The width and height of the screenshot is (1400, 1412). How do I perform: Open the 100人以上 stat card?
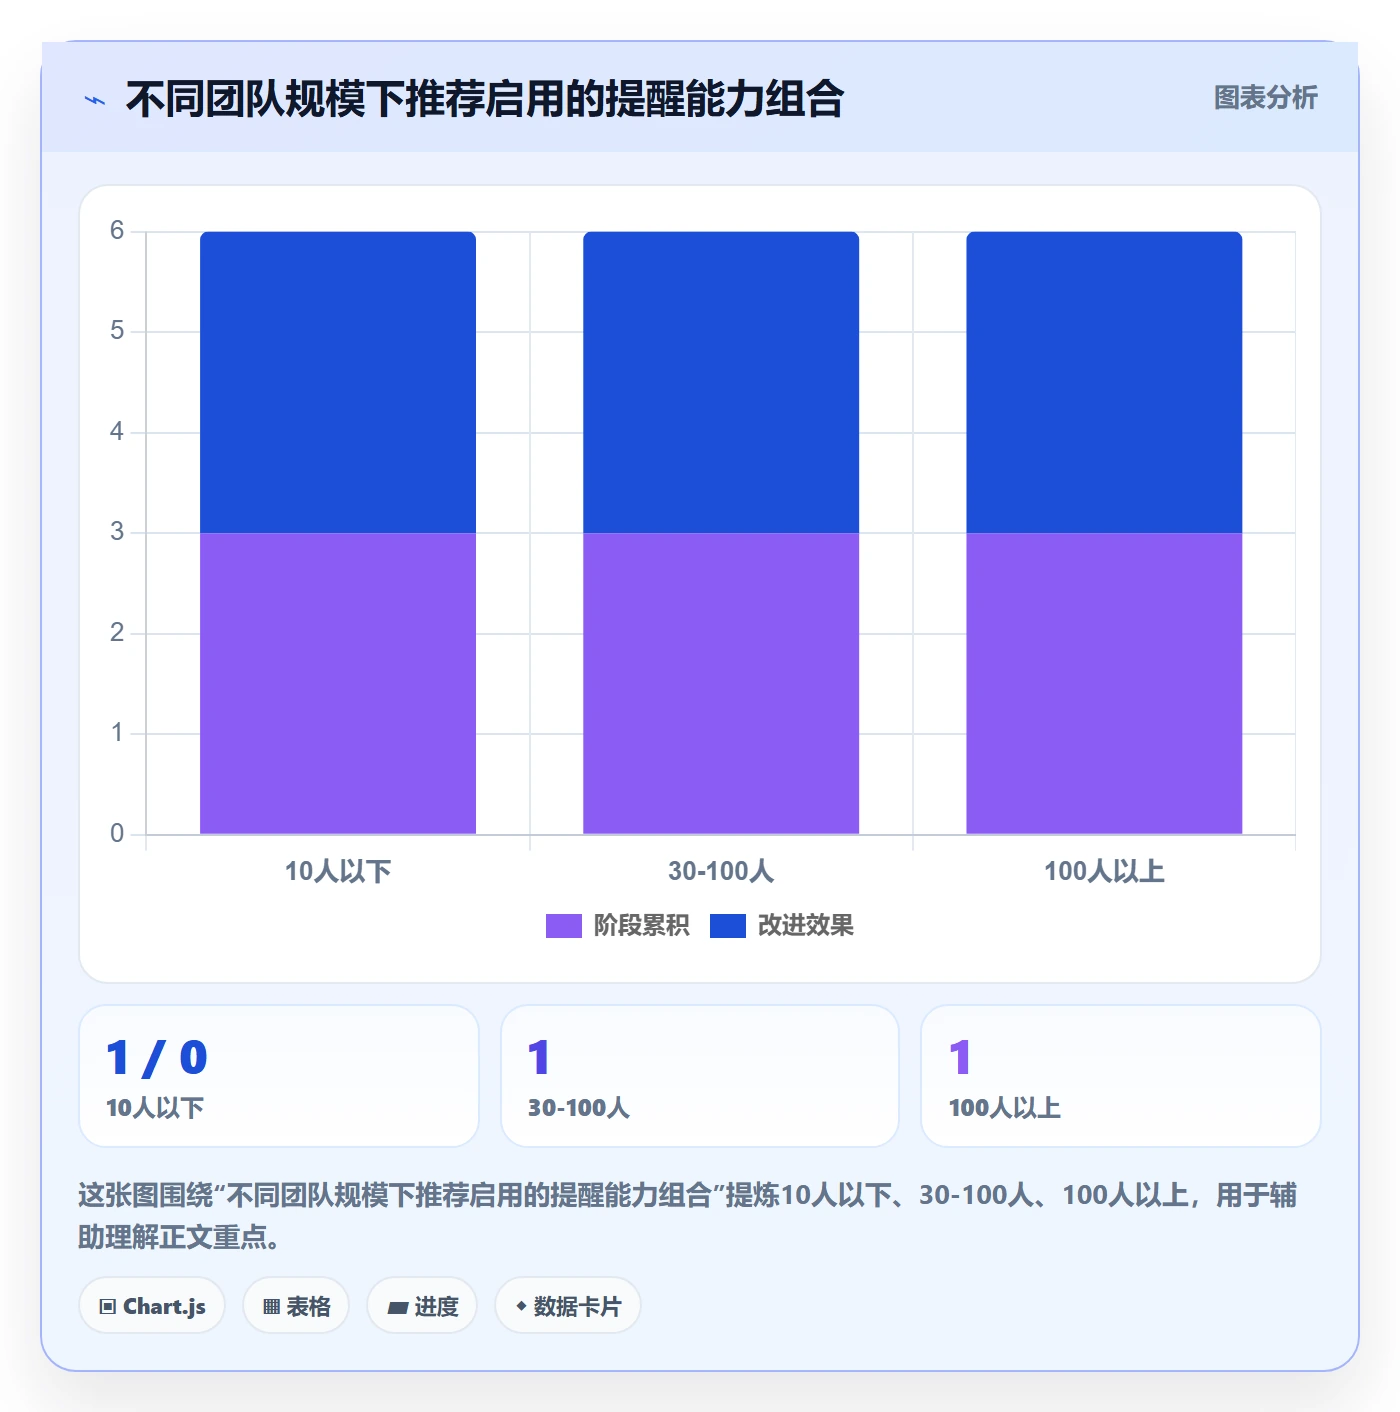(1121, 1076)
